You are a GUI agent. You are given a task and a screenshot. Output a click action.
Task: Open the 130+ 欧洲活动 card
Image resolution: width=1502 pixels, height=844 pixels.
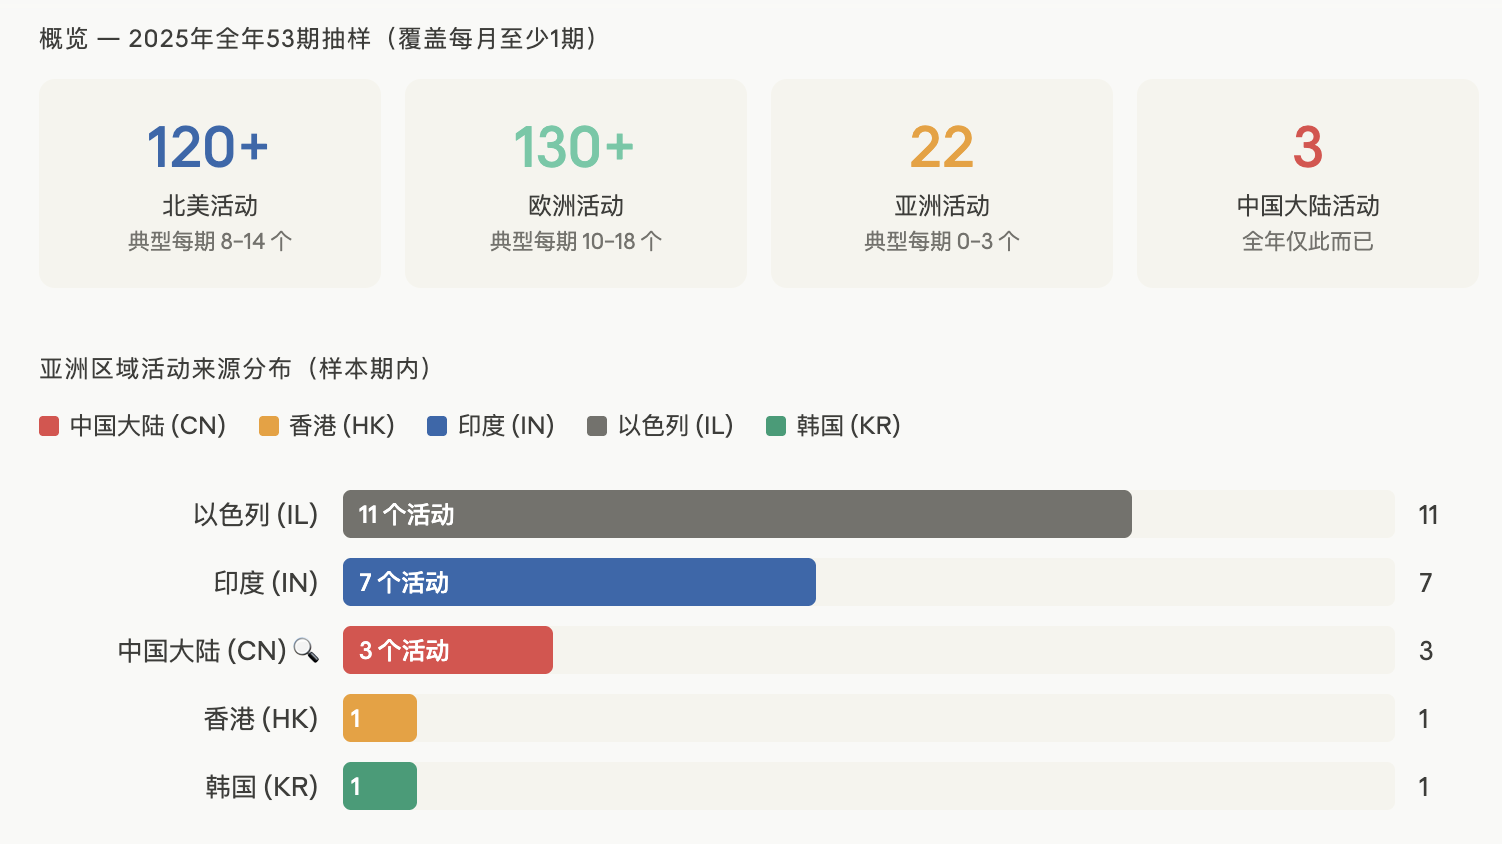[x=576, y=183]
